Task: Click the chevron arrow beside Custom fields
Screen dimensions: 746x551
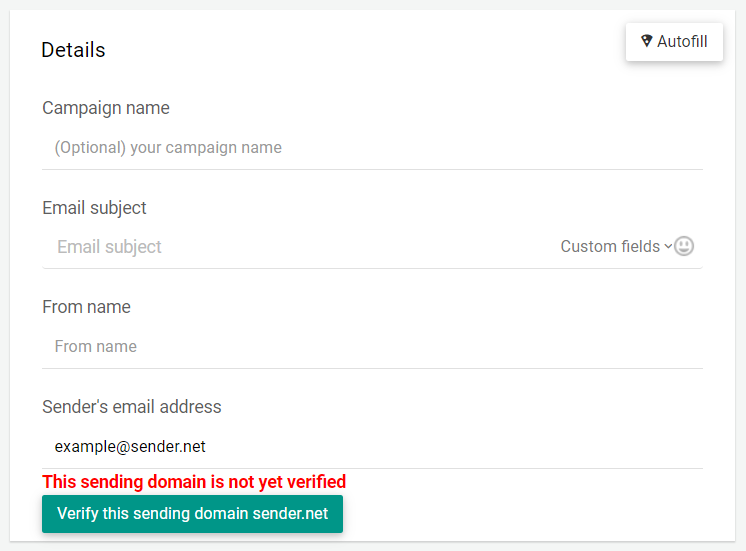Action: (x=668, y=246)
